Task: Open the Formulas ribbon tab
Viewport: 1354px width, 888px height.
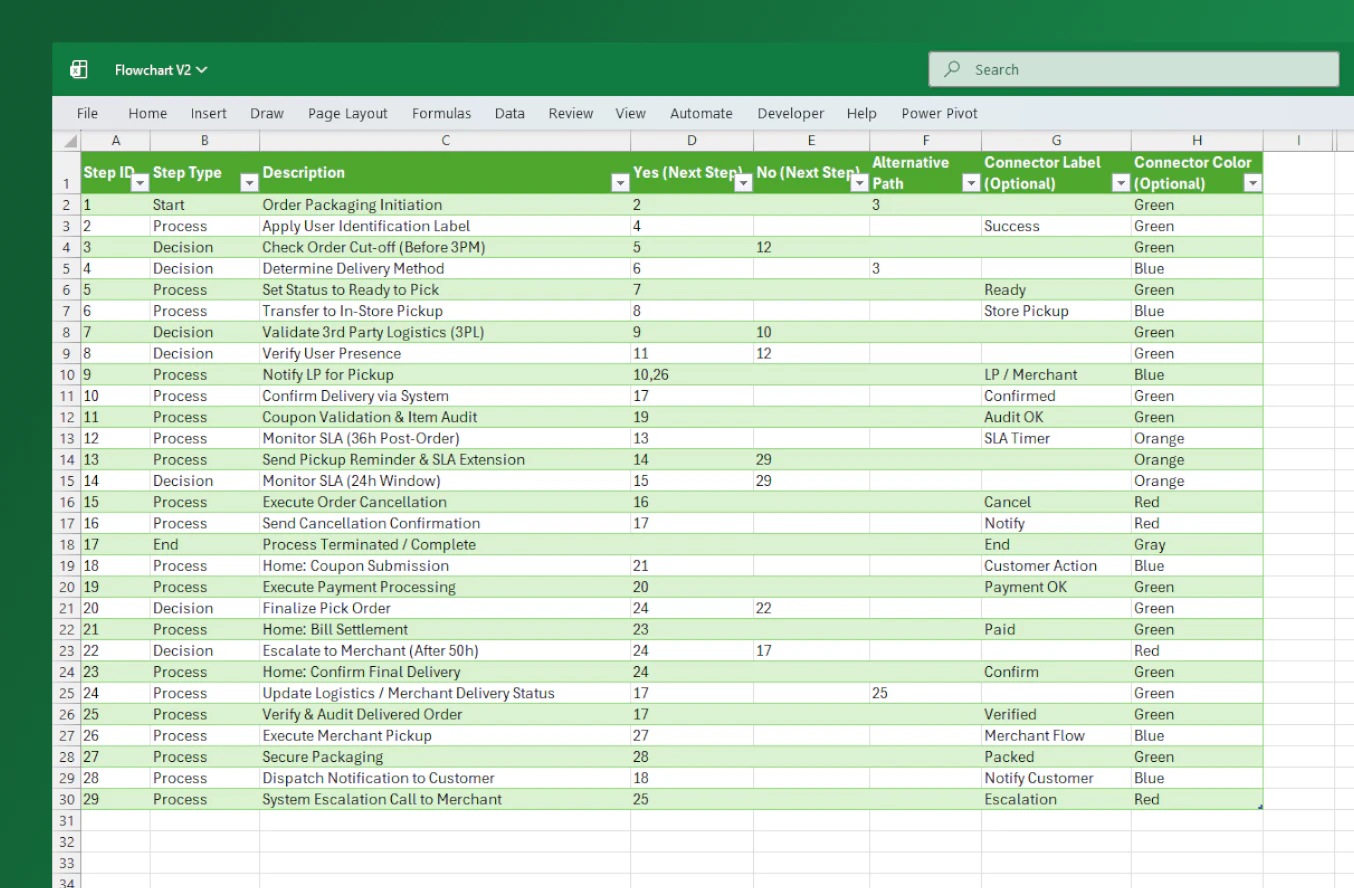Action: 441,114
